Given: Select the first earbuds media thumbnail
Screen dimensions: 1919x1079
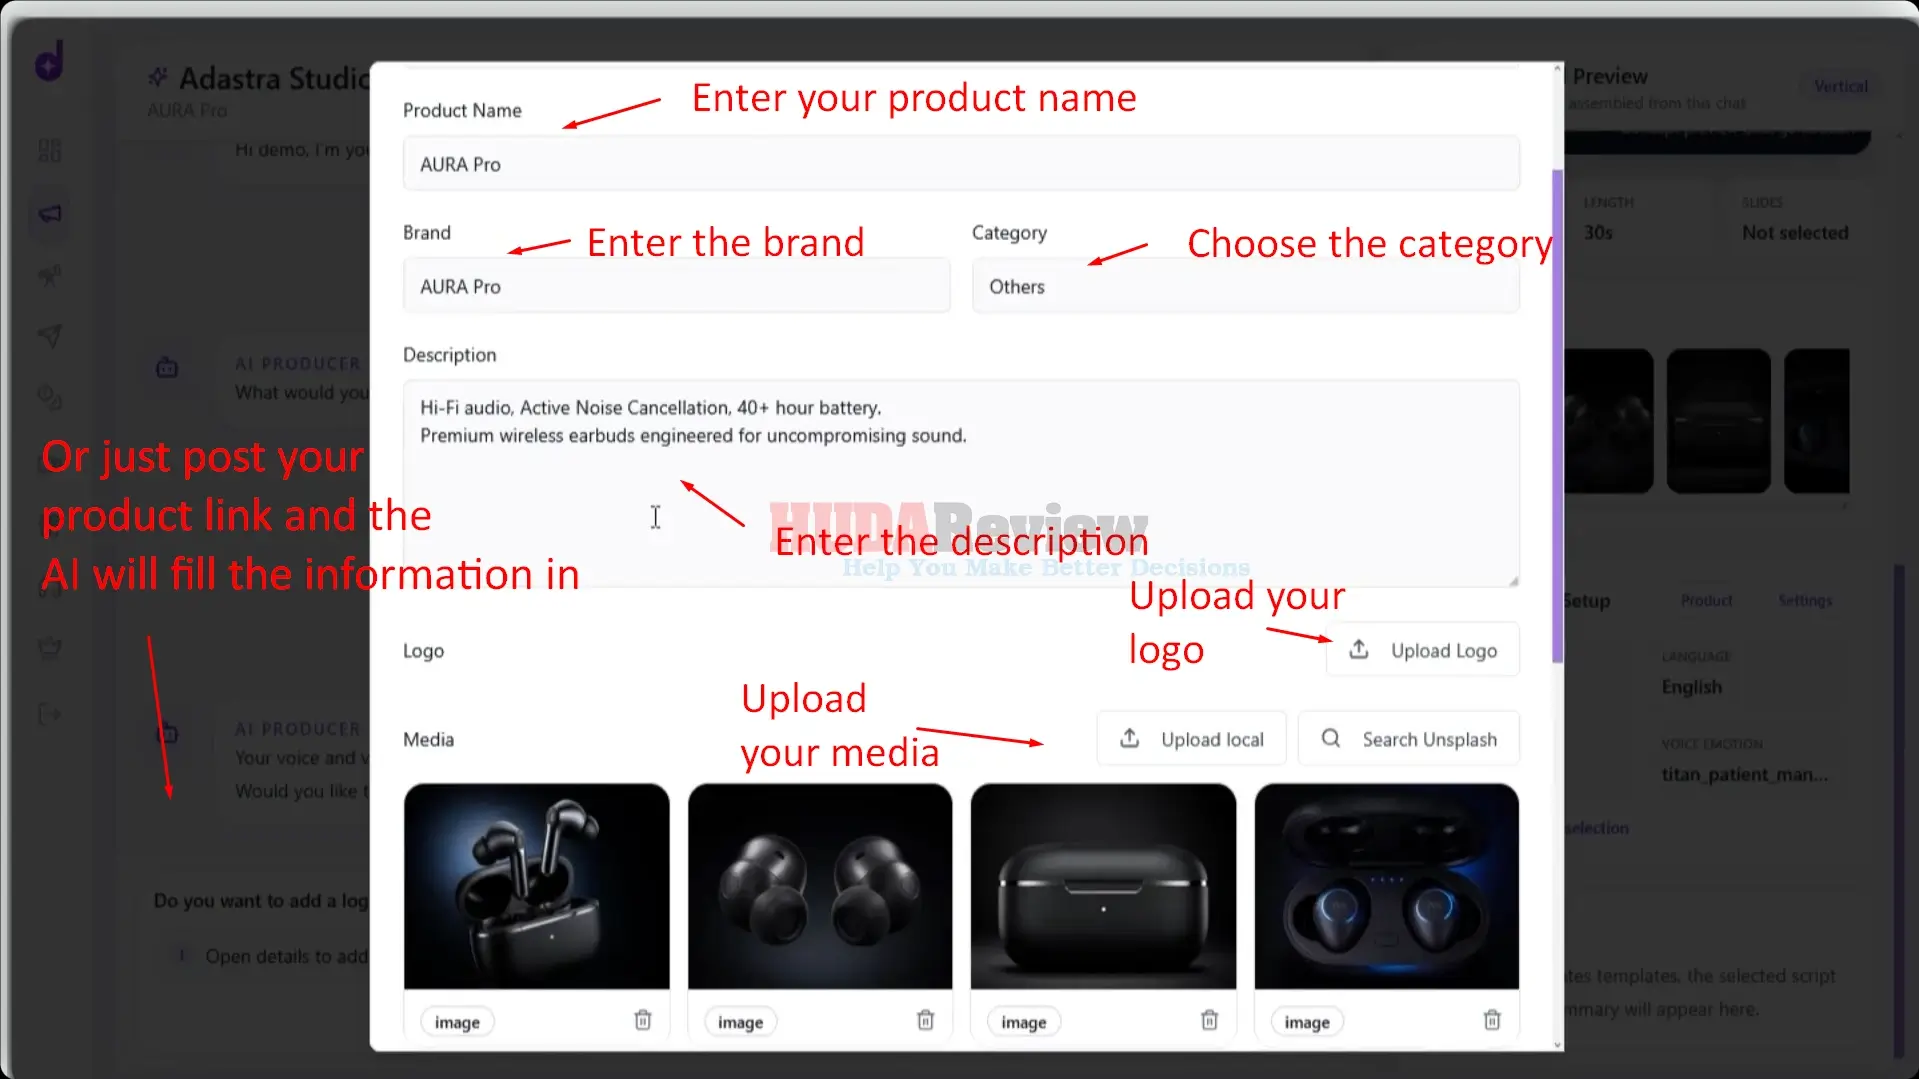Looking at the screenshot, I should pos(537,886).
